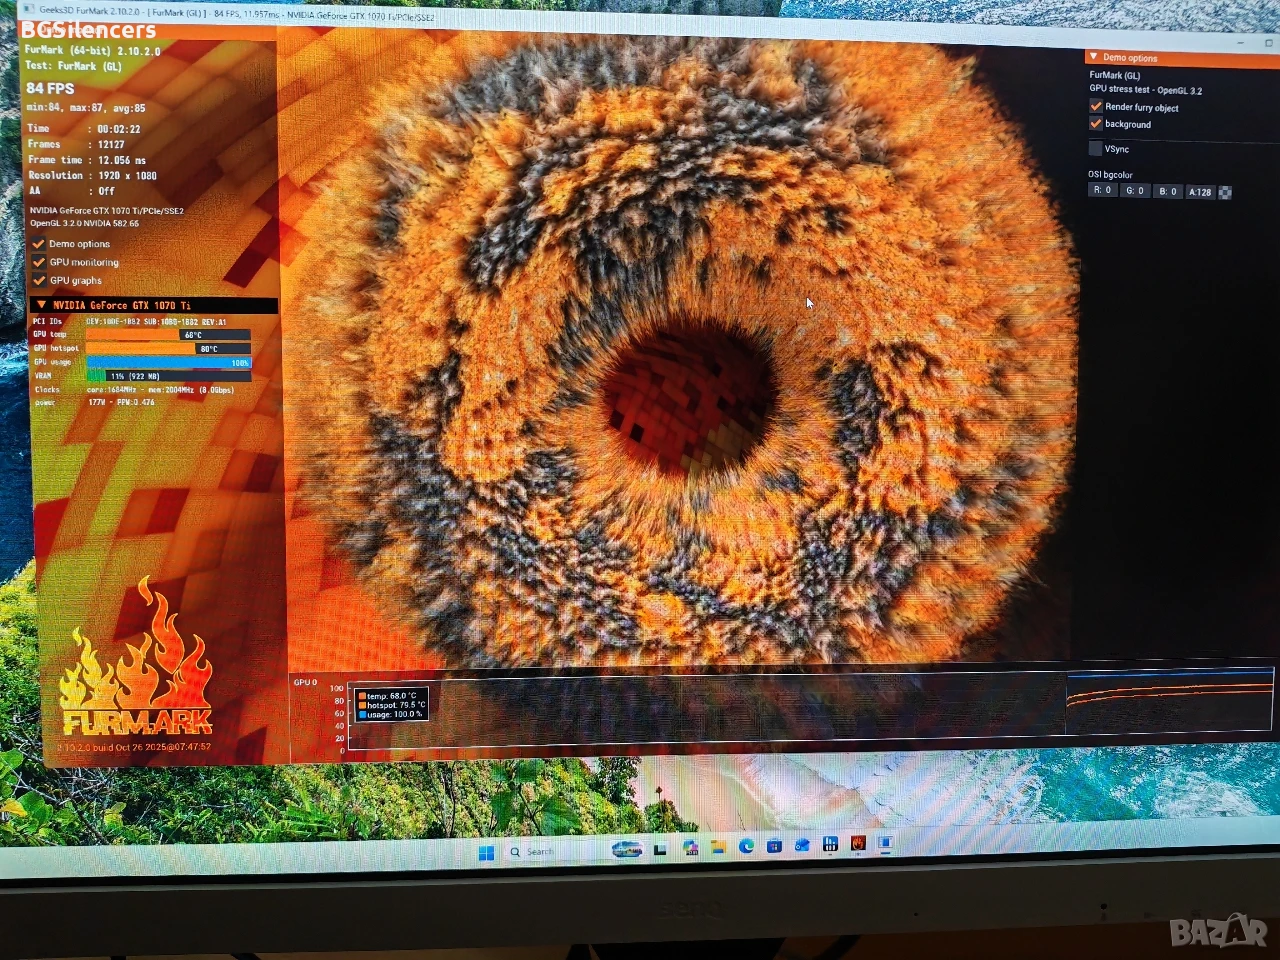Click the VRAM 11% (922 MB) bar
Screen dimensions: 1280x960
click(x=168, y=376)
